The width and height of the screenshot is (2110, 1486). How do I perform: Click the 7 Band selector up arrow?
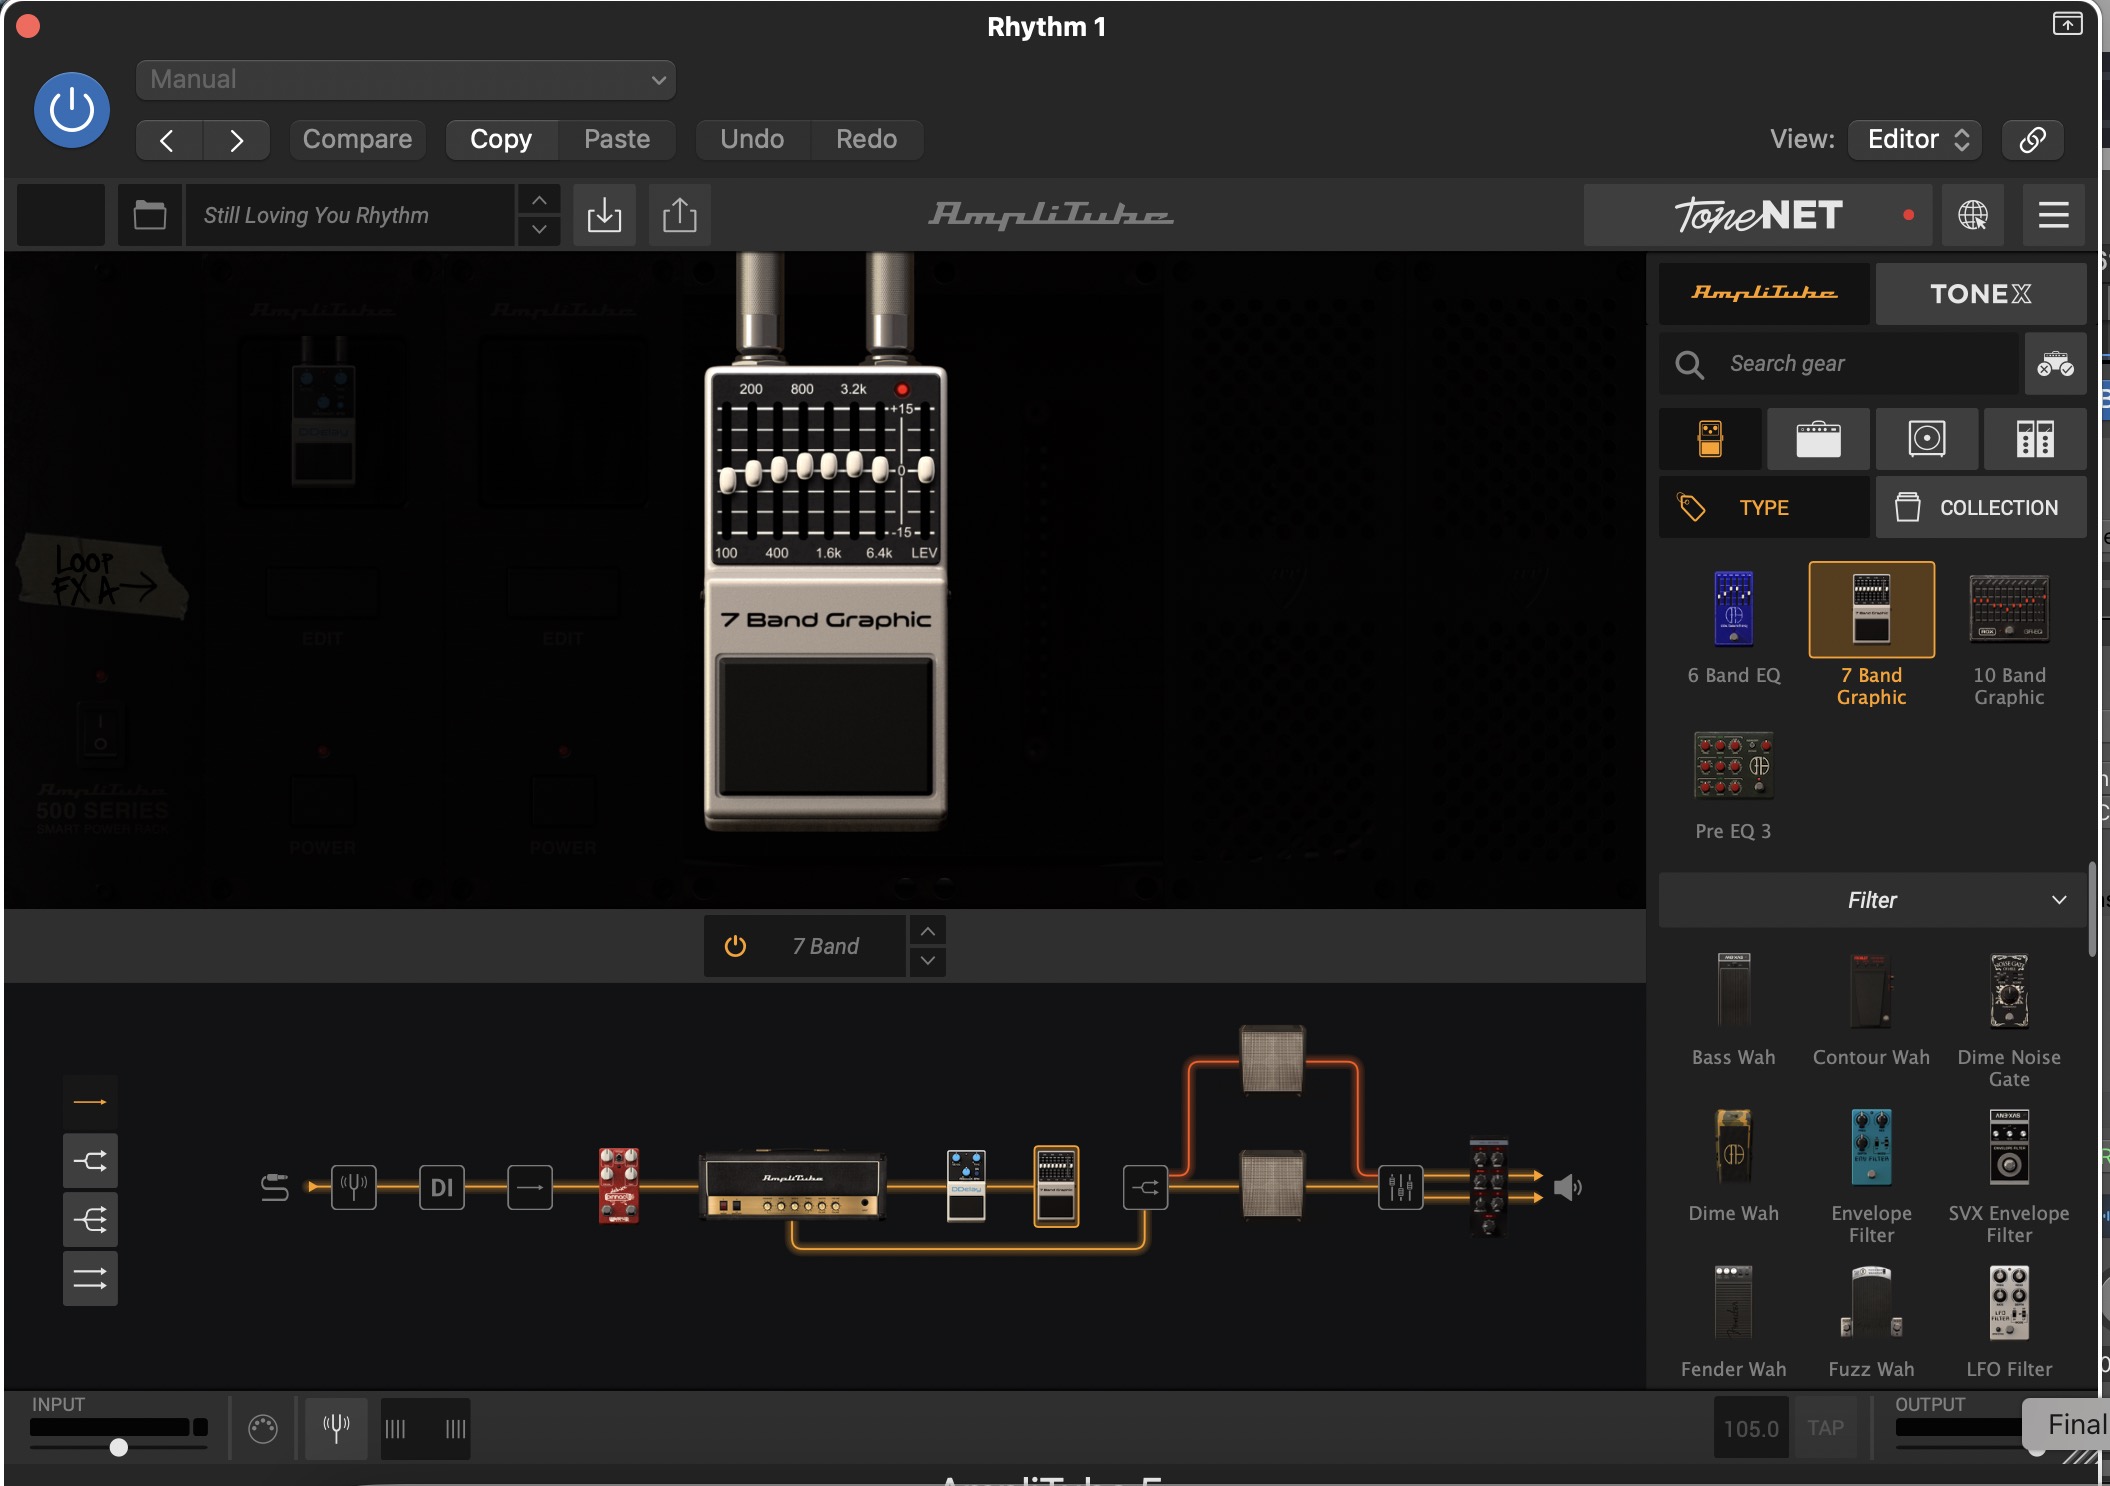[928, 931]
